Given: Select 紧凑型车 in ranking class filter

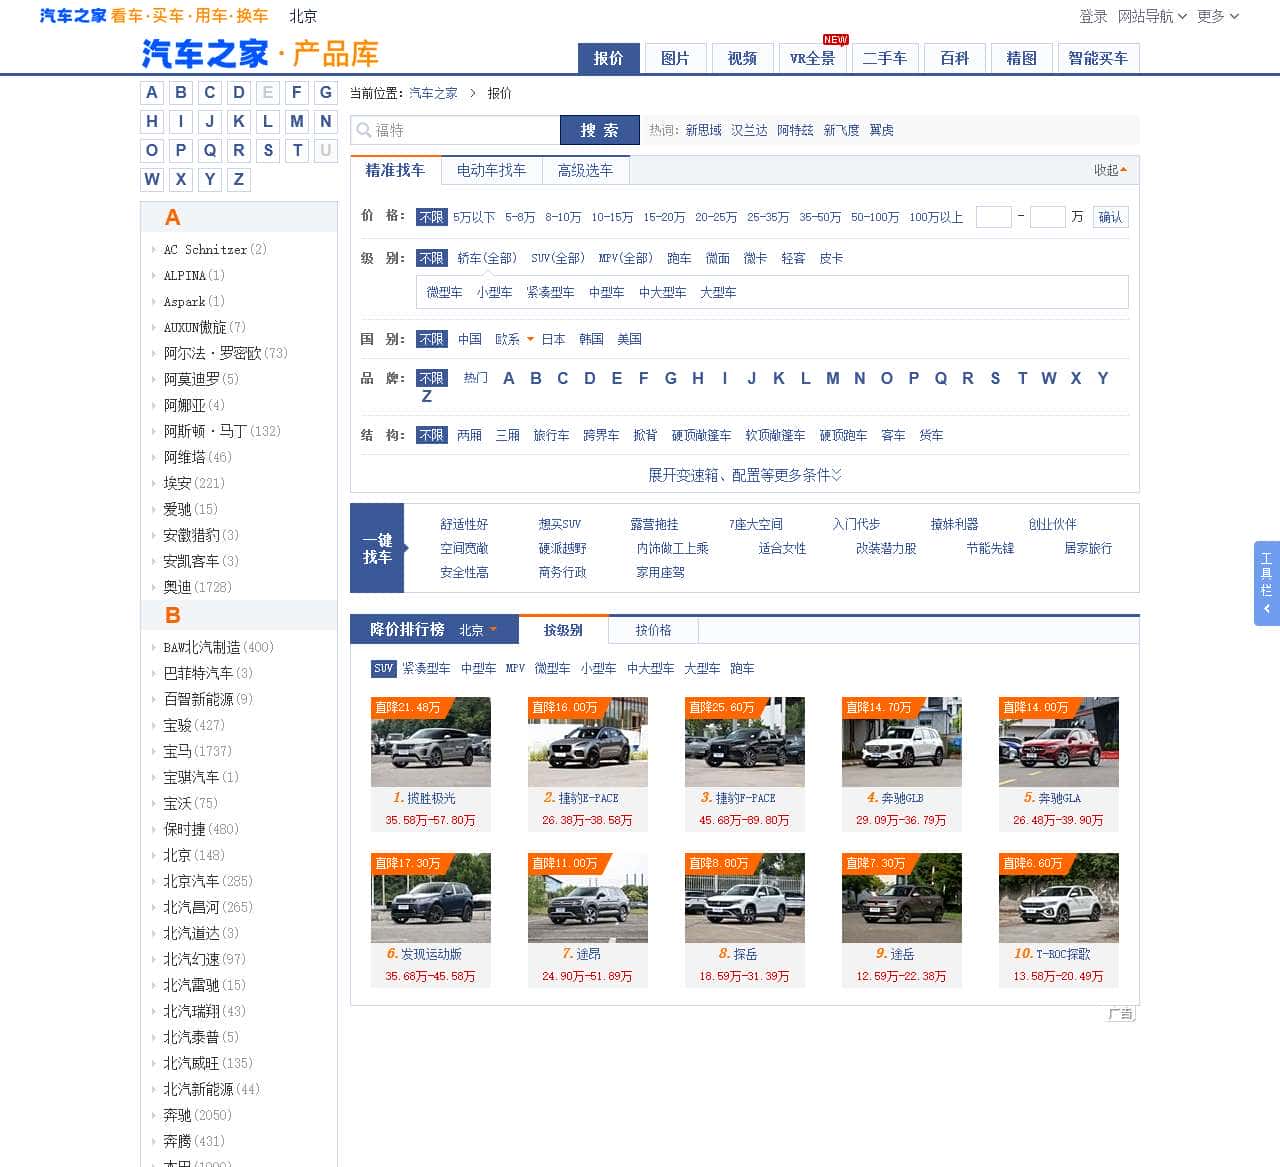Looking at the screenshot, I should click(x=426, y=668).
